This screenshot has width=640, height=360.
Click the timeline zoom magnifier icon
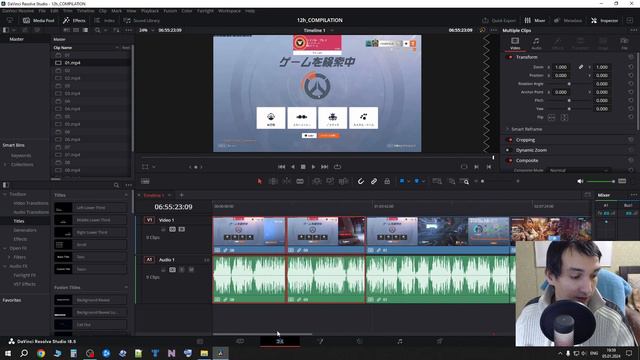[465, 181]
